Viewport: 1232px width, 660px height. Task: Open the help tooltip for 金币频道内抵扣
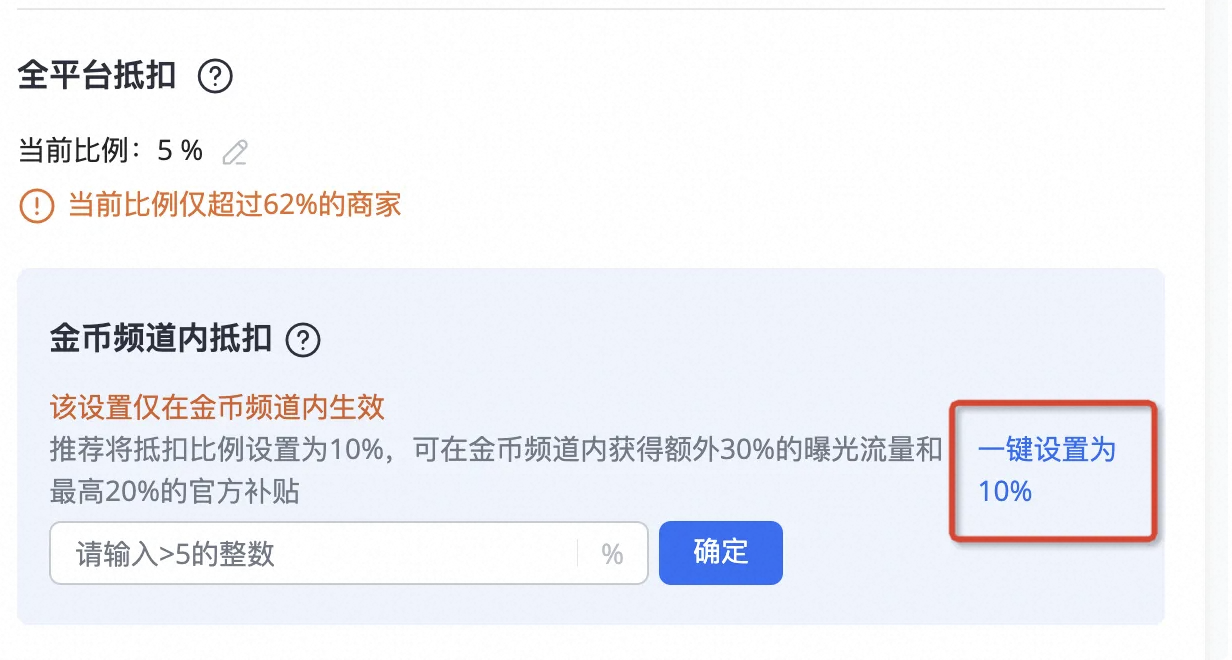[303, 341]
